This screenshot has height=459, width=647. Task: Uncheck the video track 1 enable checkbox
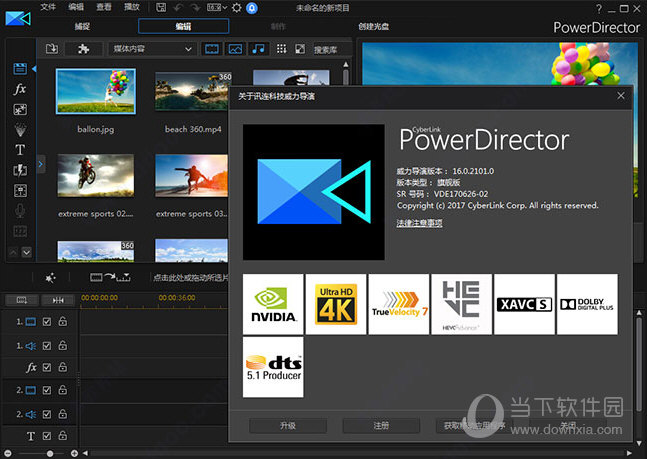(x=46, y=321)
